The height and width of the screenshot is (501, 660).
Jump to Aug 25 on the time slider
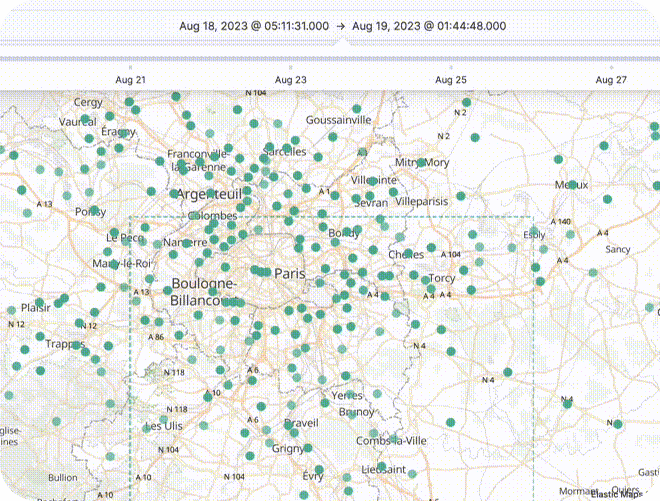point(451,79)
